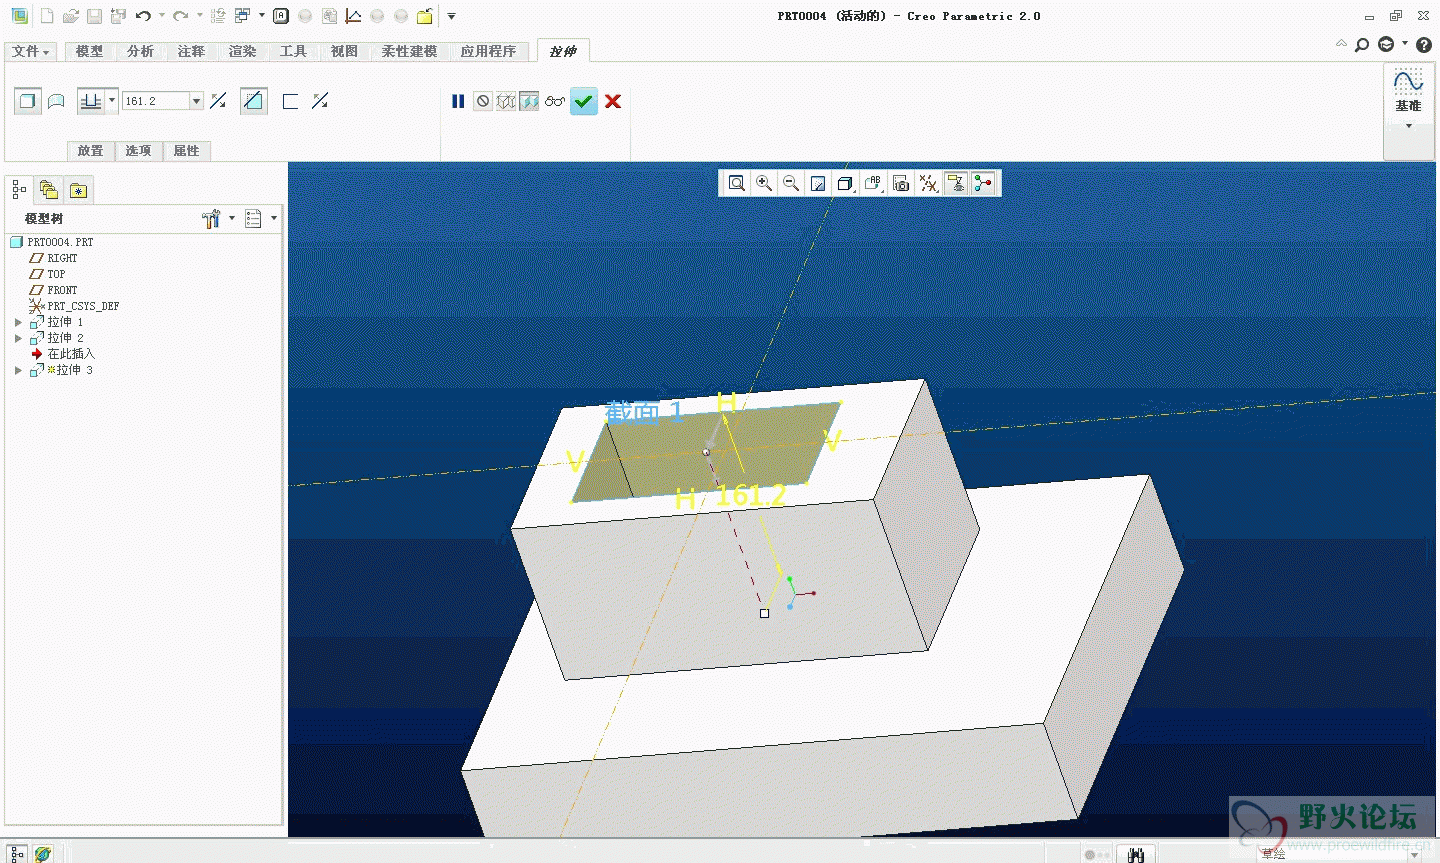Switch to the 分析 ribbon tab
This screenshot has width=1440, height=863.
140,51
